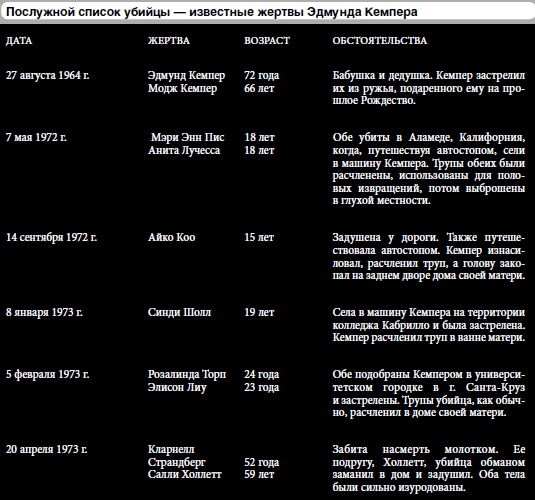Select the ВОЗРАСТ column header
This screenshot has height=500, width=535.
coord(267,41)
